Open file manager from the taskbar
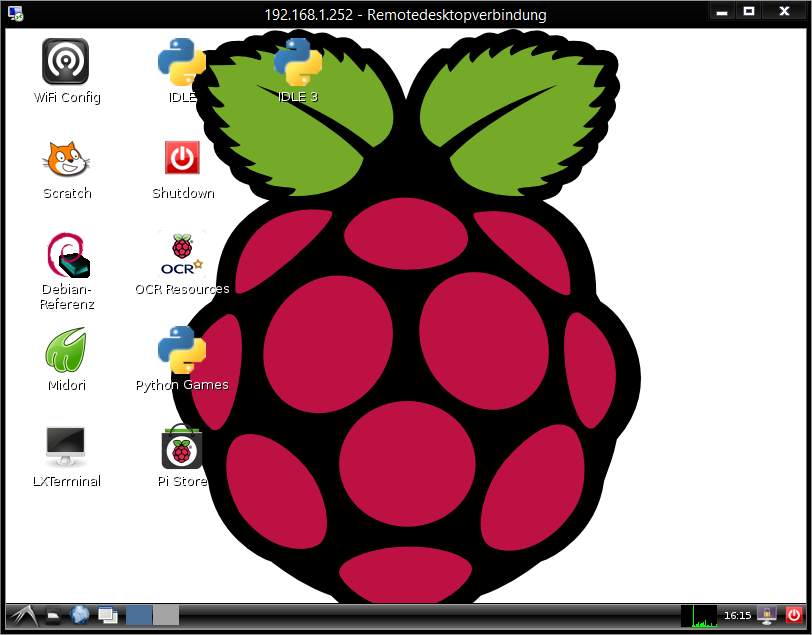 [55, 616]
